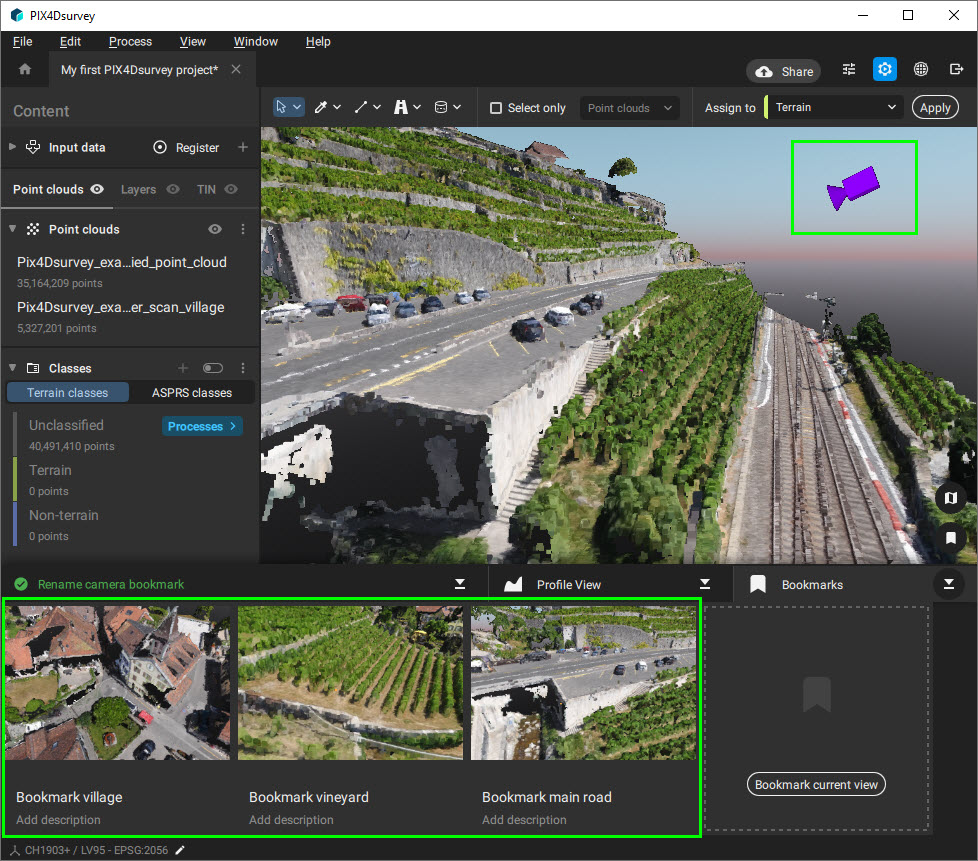Switch to the ASPRS classes tab
Viewport: 978px width, 861px height.
point(191,392)
